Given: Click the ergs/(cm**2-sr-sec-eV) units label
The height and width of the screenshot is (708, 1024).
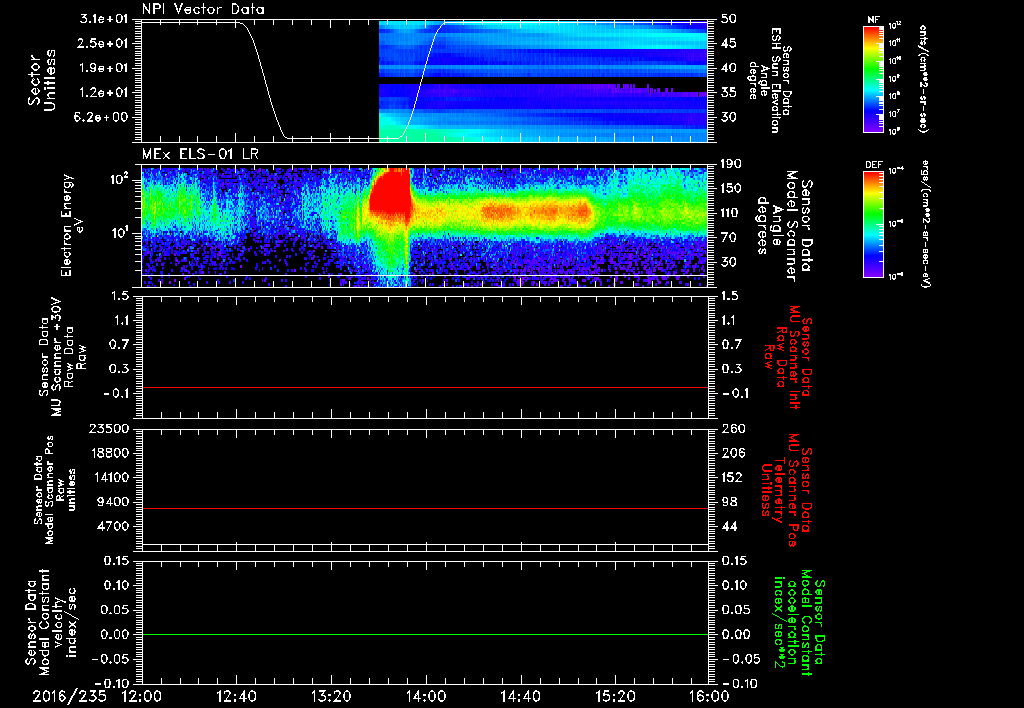Looking at the screenshot, I should tap(926, 224).
